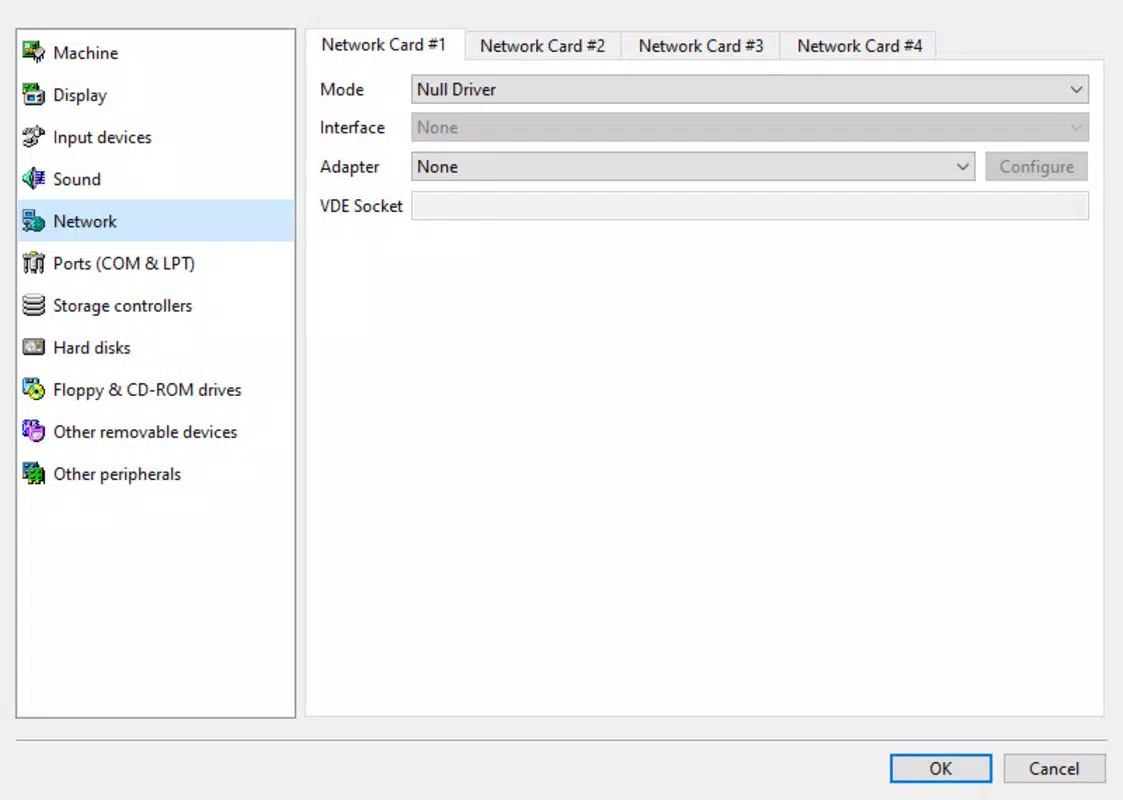Select the Network list entry
The width and height of the screenshot is (1123, 800).
pyautogui.click(x=155, y=221)
